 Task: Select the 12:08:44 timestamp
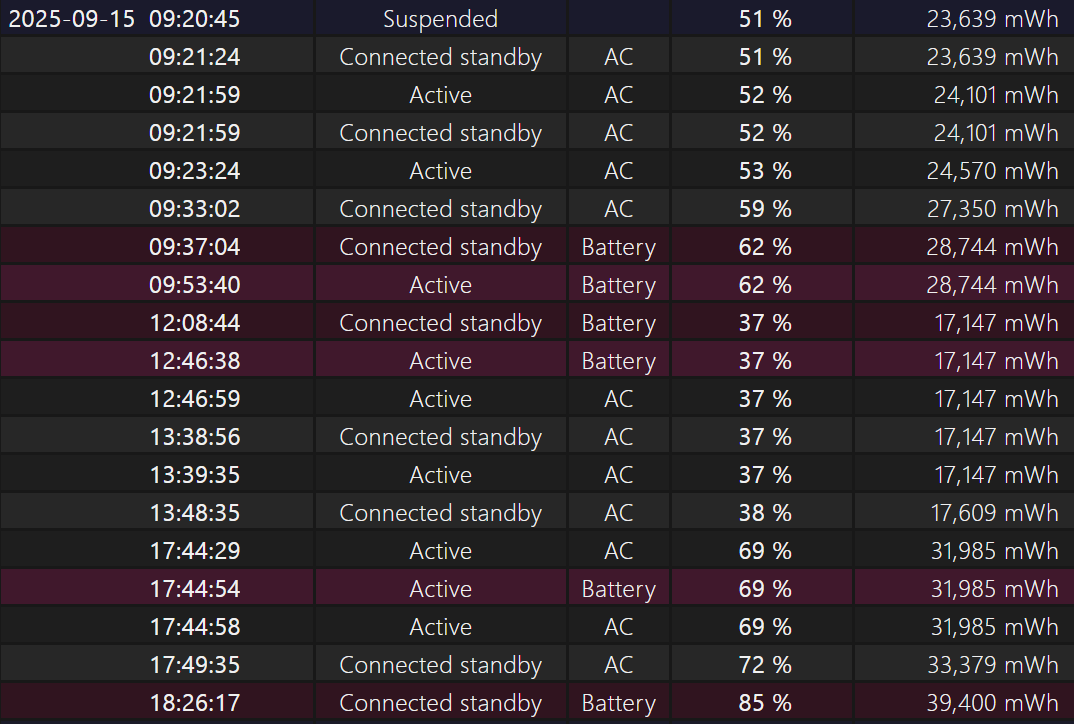195,323
